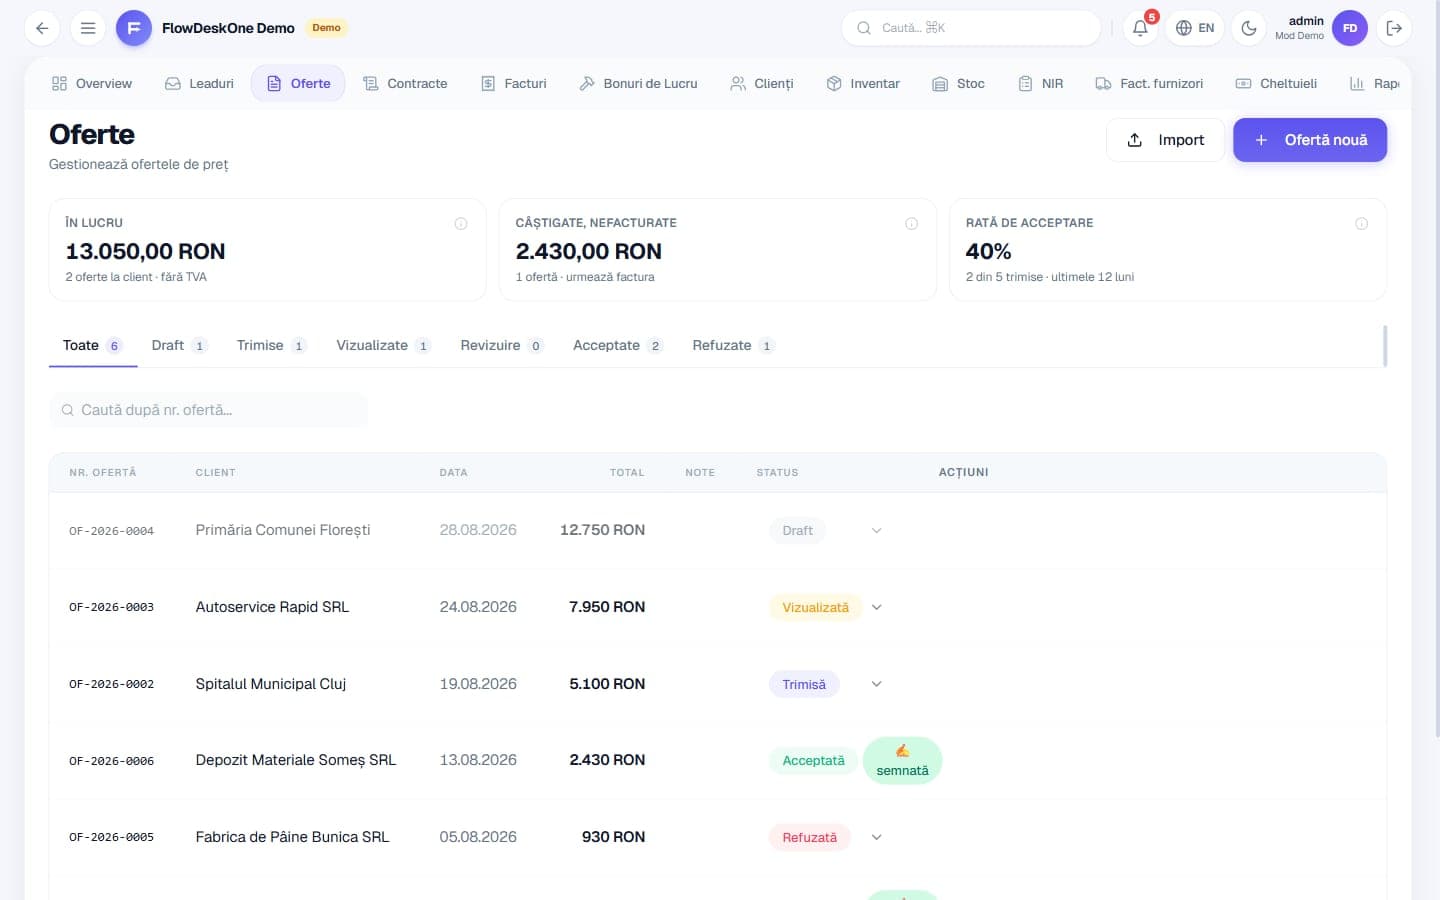Image resolution: width=1440 pixels, height=900 pixels.
Task: Open the NIR section
Action: [x=1040, y=83]
